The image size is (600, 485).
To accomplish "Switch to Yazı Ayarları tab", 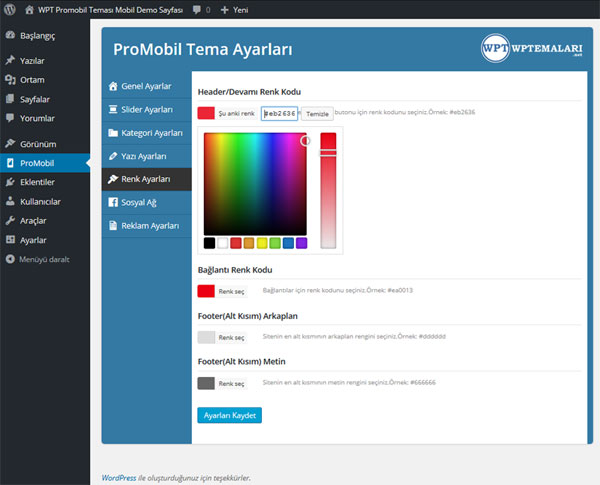I will [x=147, y=156].
